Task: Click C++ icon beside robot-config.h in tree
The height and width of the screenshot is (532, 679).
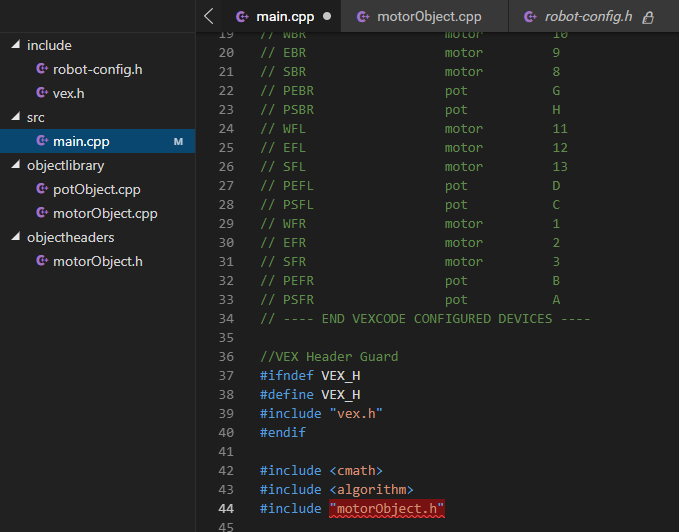Action: (42, 68)
